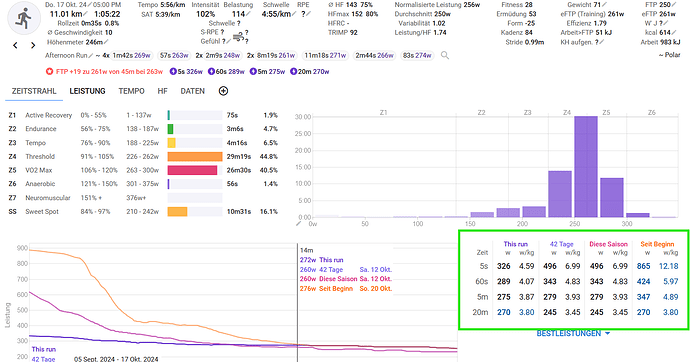Click the wind icon next to Gefühl

tap(238, 37)
